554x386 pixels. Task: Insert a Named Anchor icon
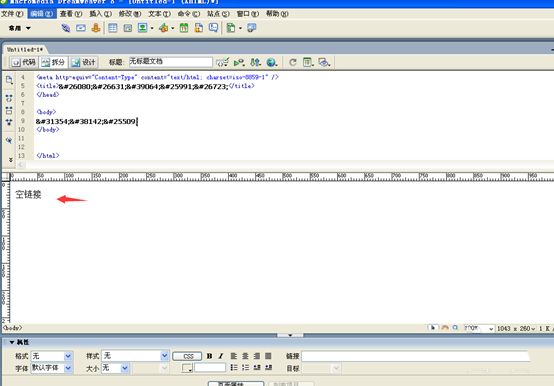pos(96,28)
